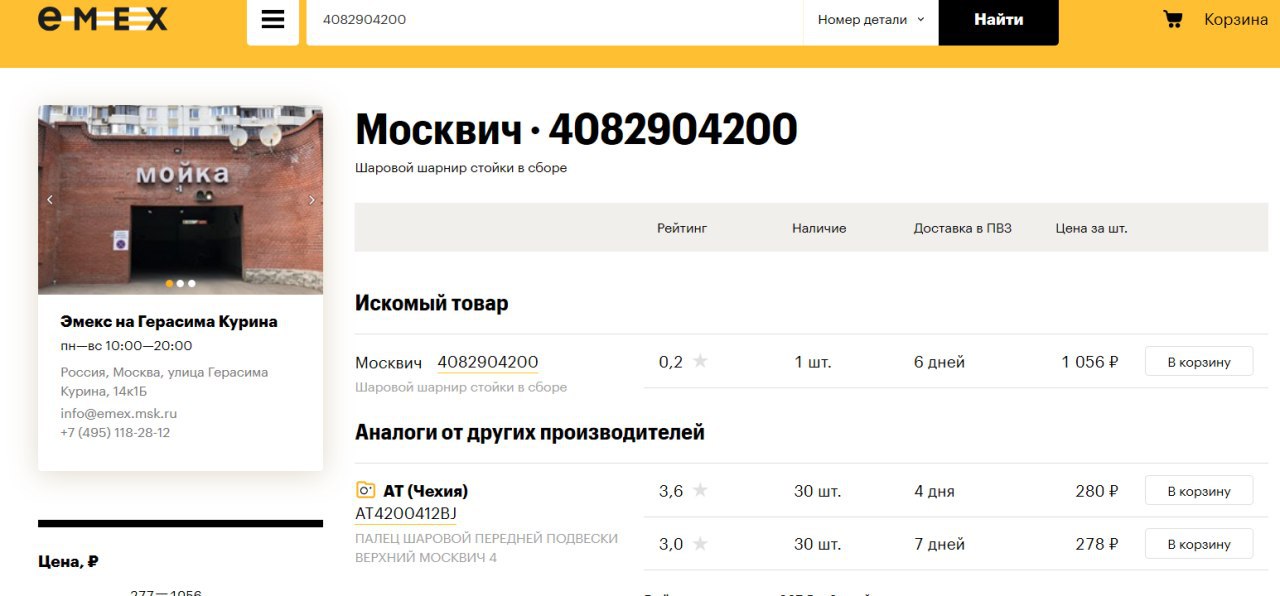Viewport: 1280px width, 596px height.
Task: Click the price 1 056 ₽
Action: click(1090, 362)
